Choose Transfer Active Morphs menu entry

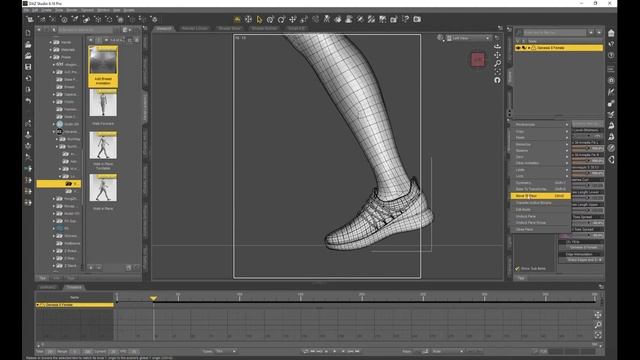[540, 203]
